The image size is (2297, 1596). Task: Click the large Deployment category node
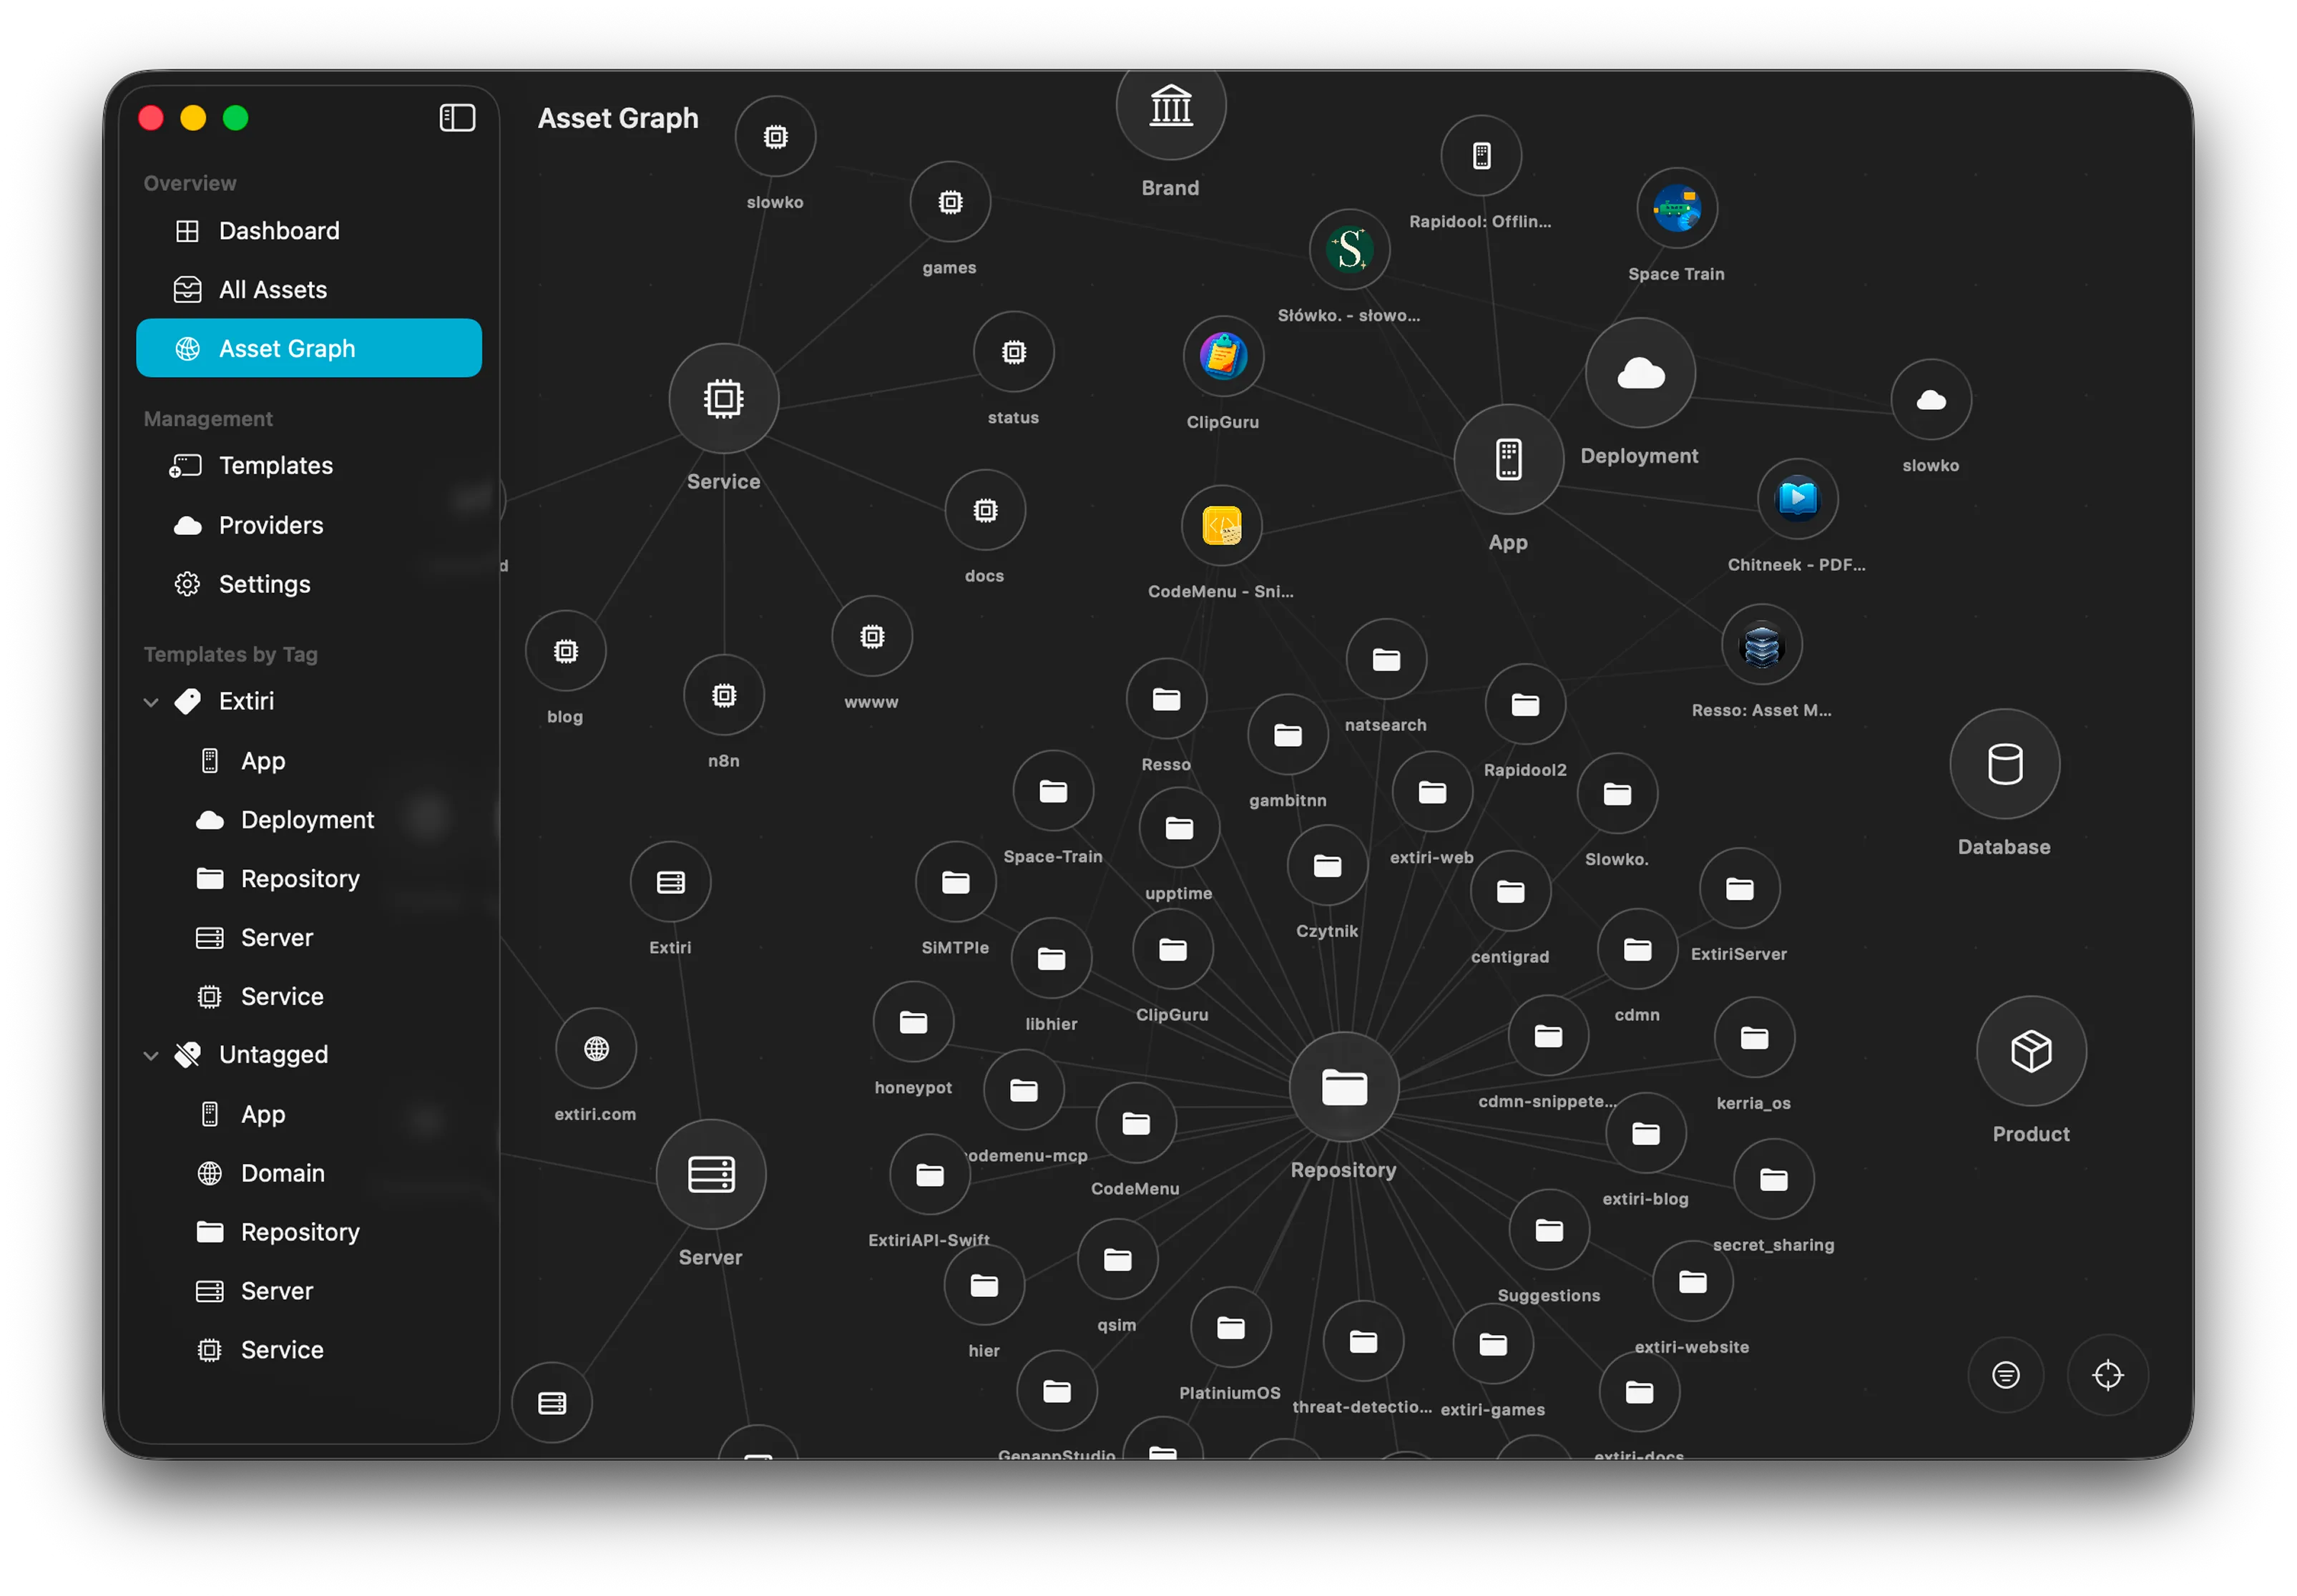click(1640, 373)
